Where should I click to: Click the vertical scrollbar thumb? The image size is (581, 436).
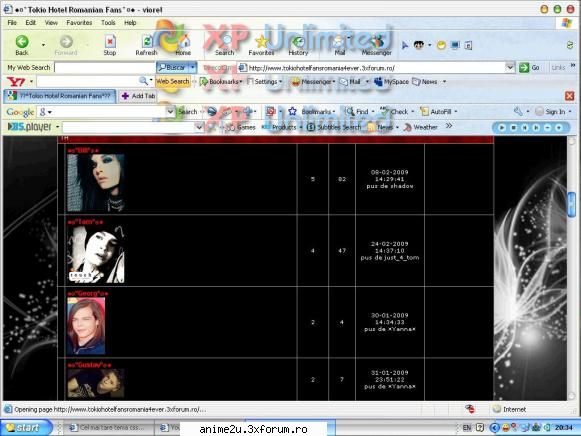572,204
